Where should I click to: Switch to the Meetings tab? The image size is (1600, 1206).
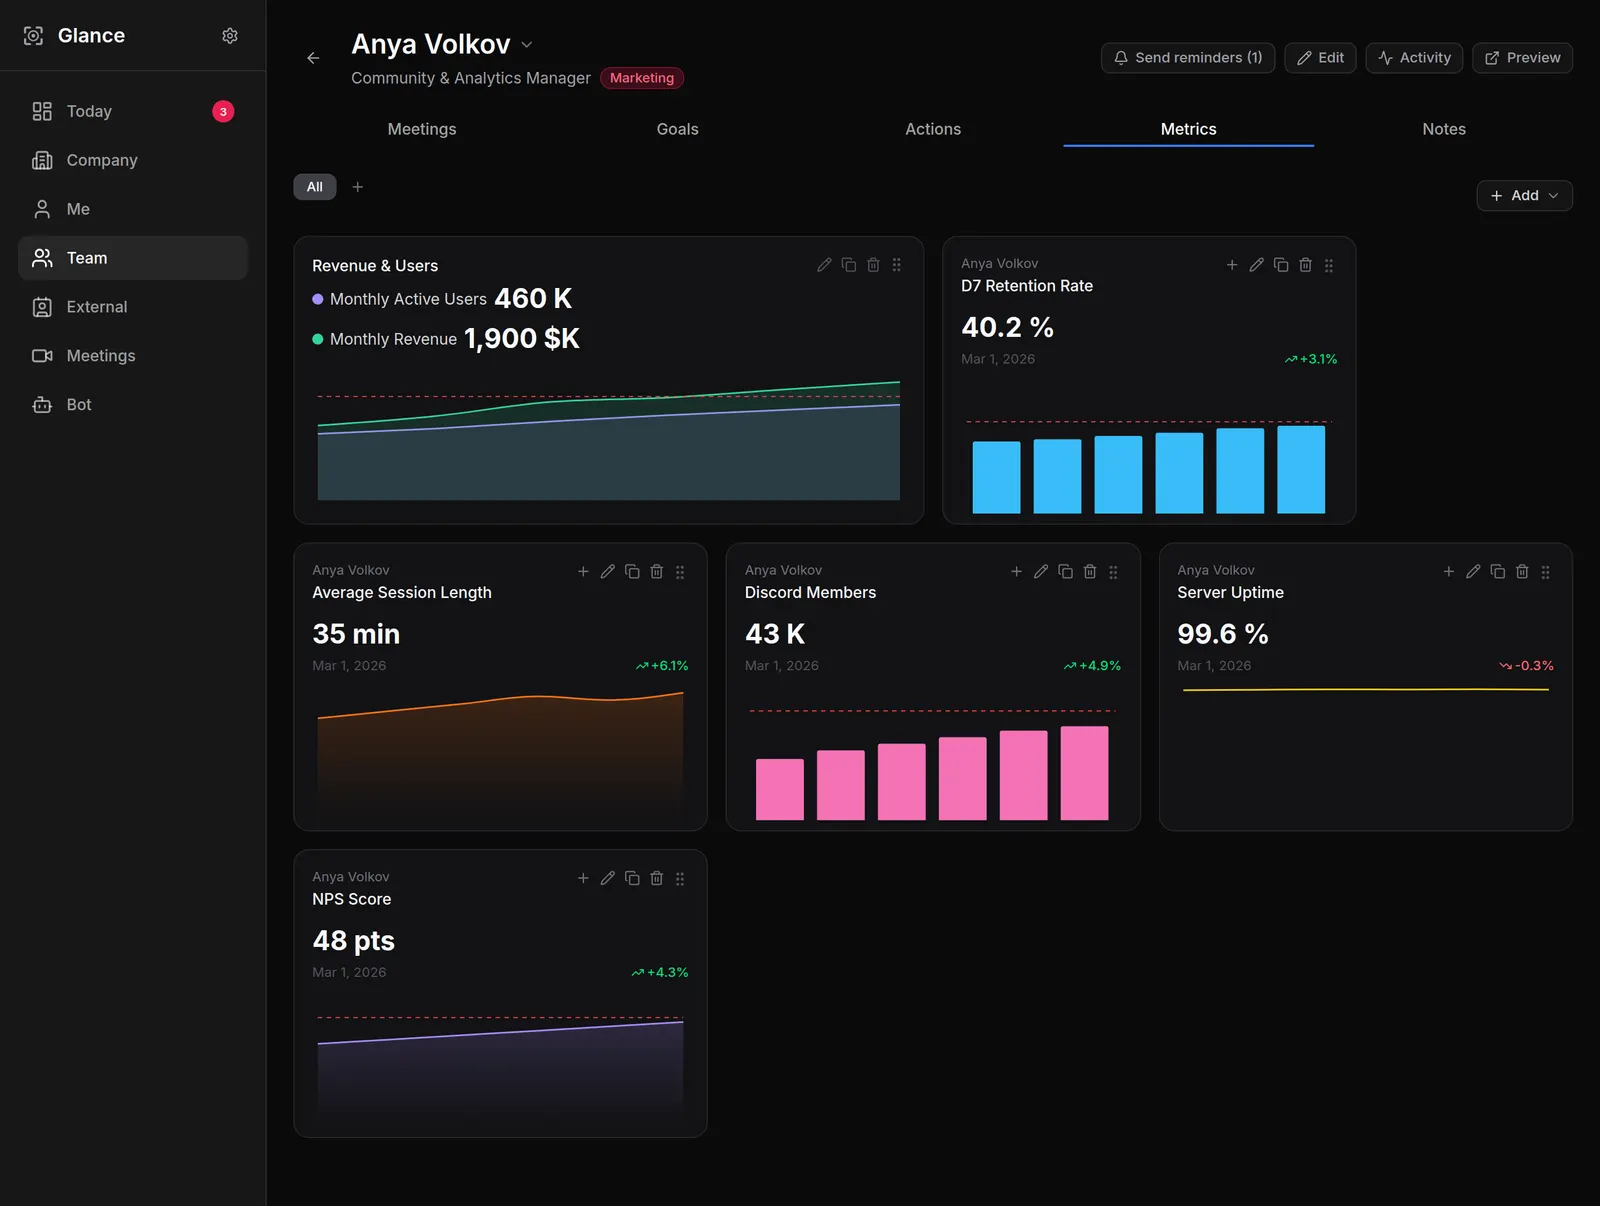click(422, 129)
